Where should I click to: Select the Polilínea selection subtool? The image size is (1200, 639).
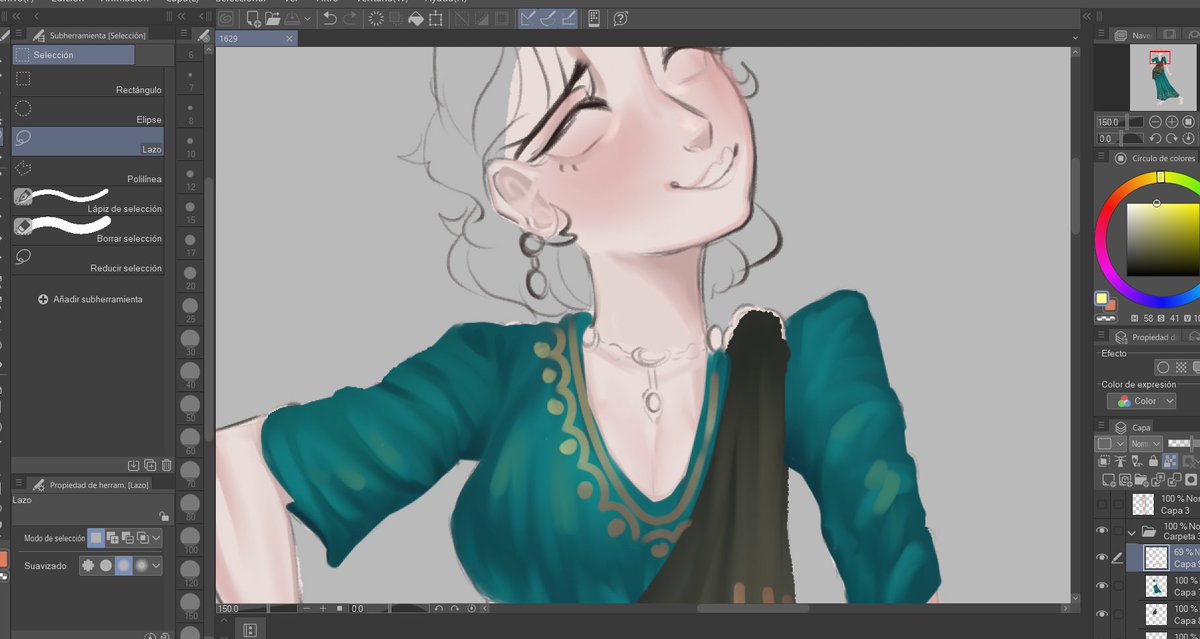(x=88, y=171)
